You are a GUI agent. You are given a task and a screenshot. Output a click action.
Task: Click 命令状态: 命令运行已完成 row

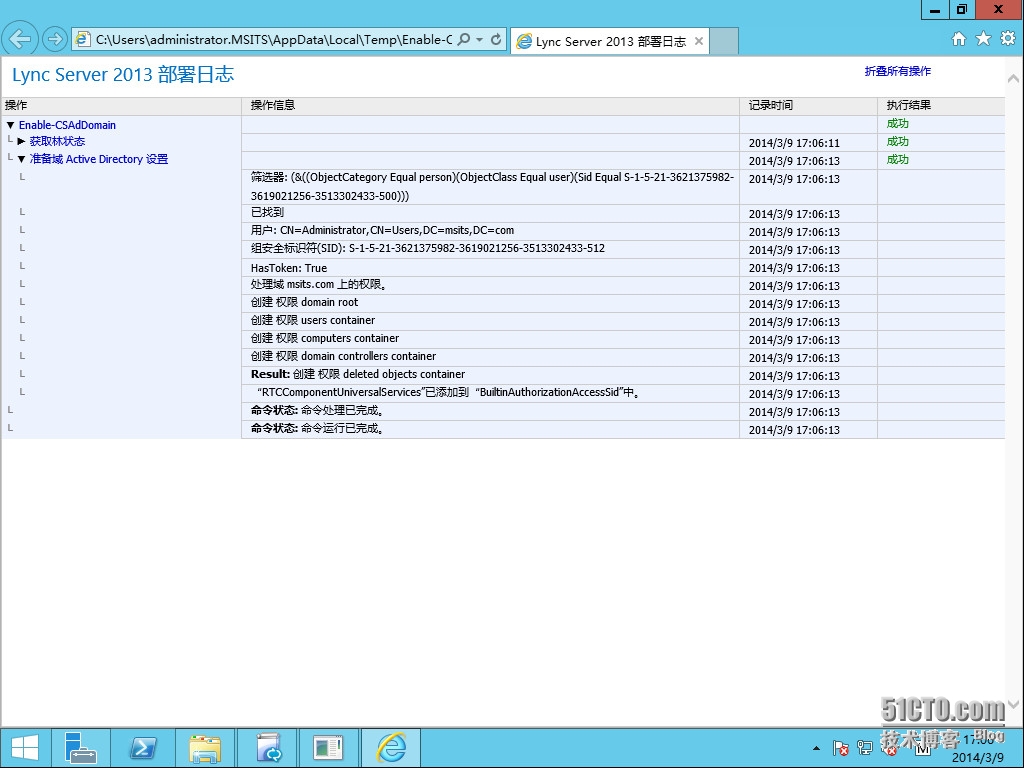pyautogui.click(x=317, y=428)
